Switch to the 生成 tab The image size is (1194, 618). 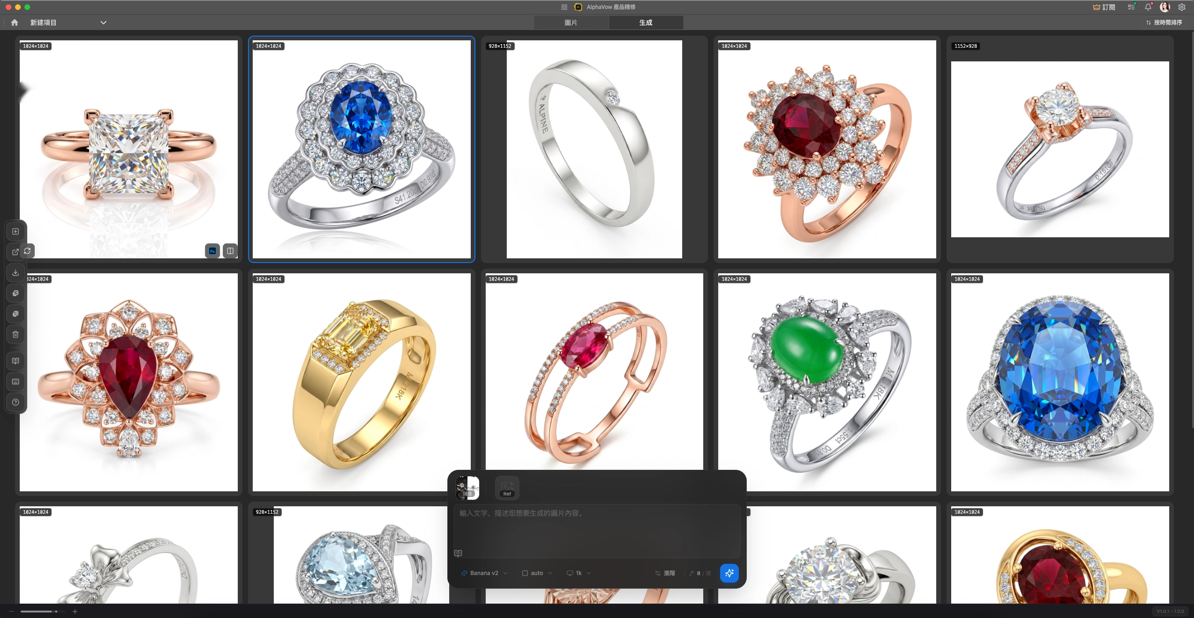pyautogui.click(x=646, y=23)
